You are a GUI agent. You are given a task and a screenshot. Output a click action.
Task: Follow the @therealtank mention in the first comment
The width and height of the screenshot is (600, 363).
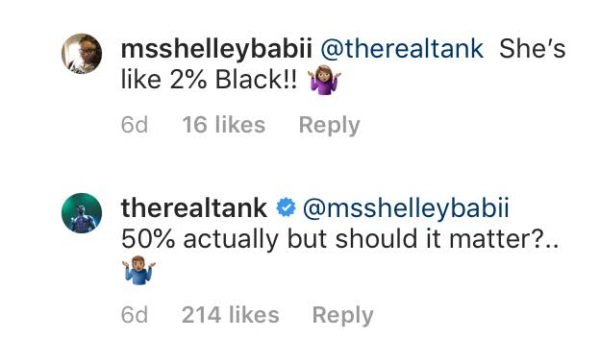[x=401, y=50]
